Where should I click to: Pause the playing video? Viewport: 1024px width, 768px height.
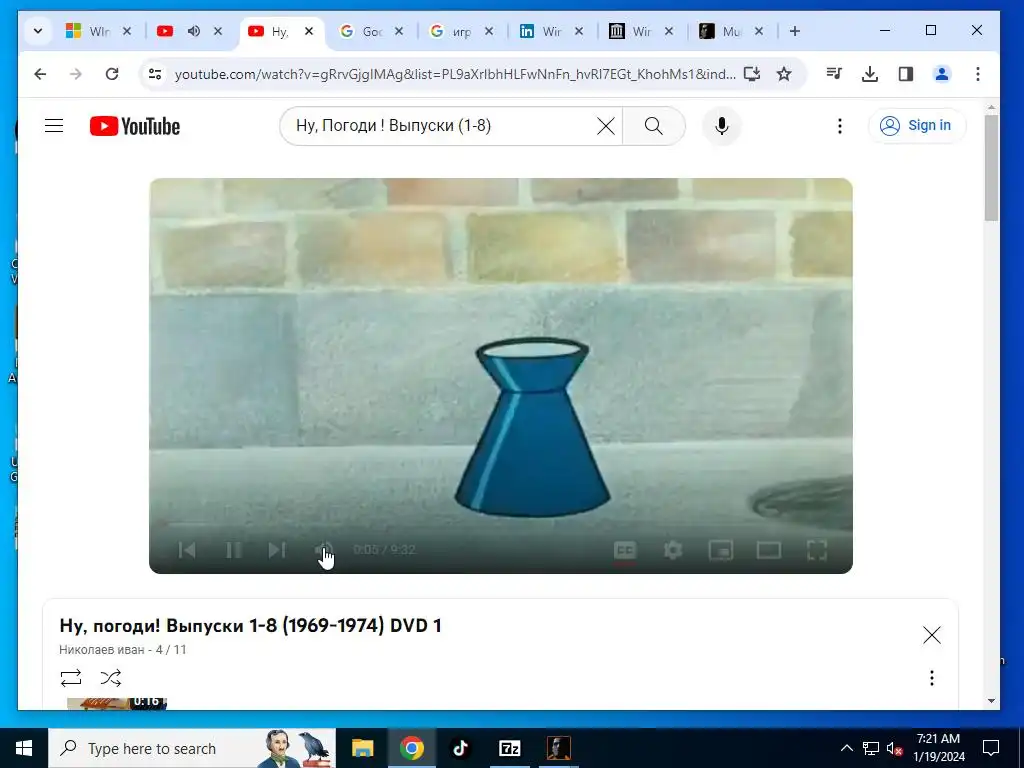pos(233,550)
